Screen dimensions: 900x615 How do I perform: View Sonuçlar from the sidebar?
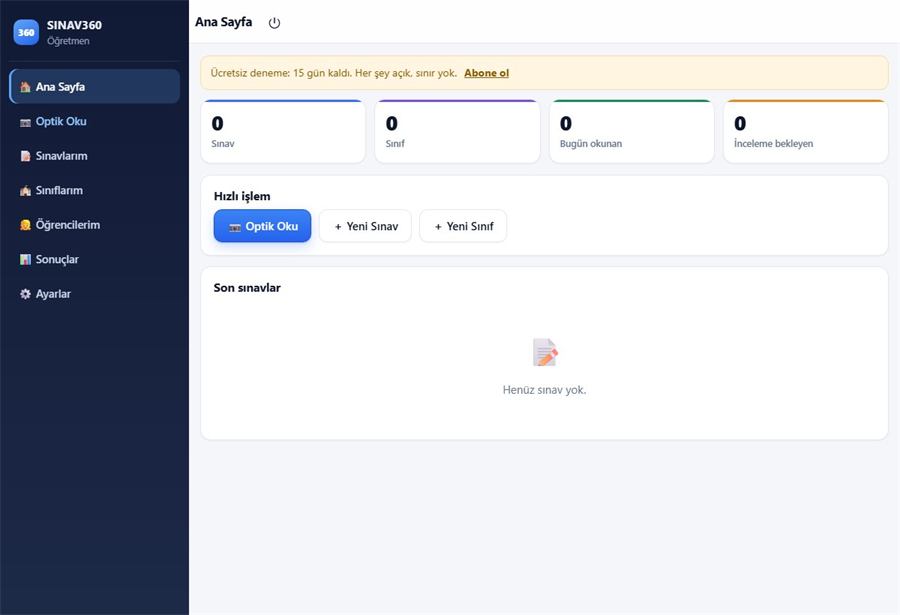tap(95, 259)
